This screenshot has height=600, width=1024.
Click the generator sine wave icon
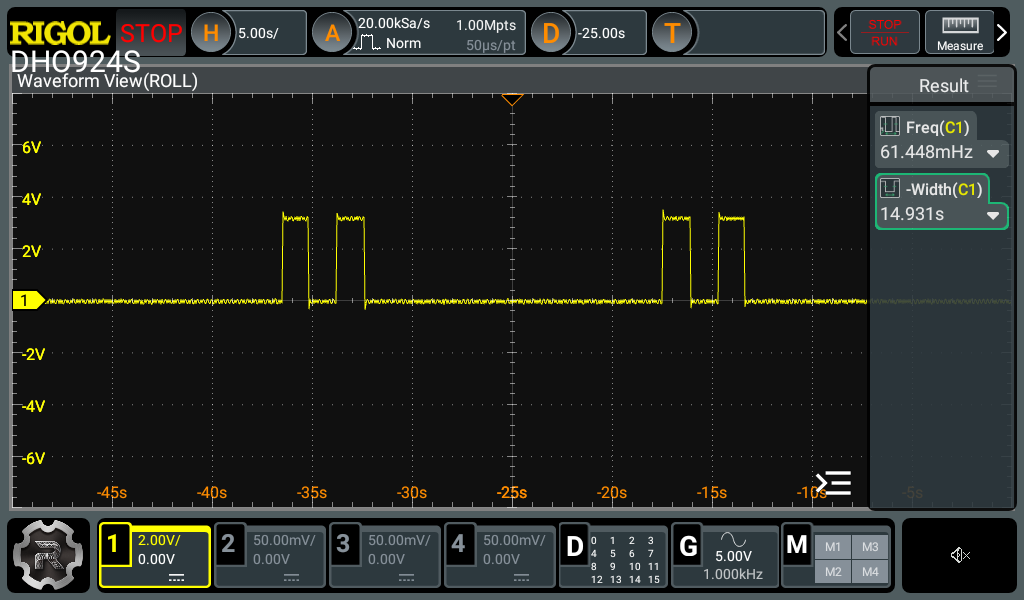click(733, 539)
